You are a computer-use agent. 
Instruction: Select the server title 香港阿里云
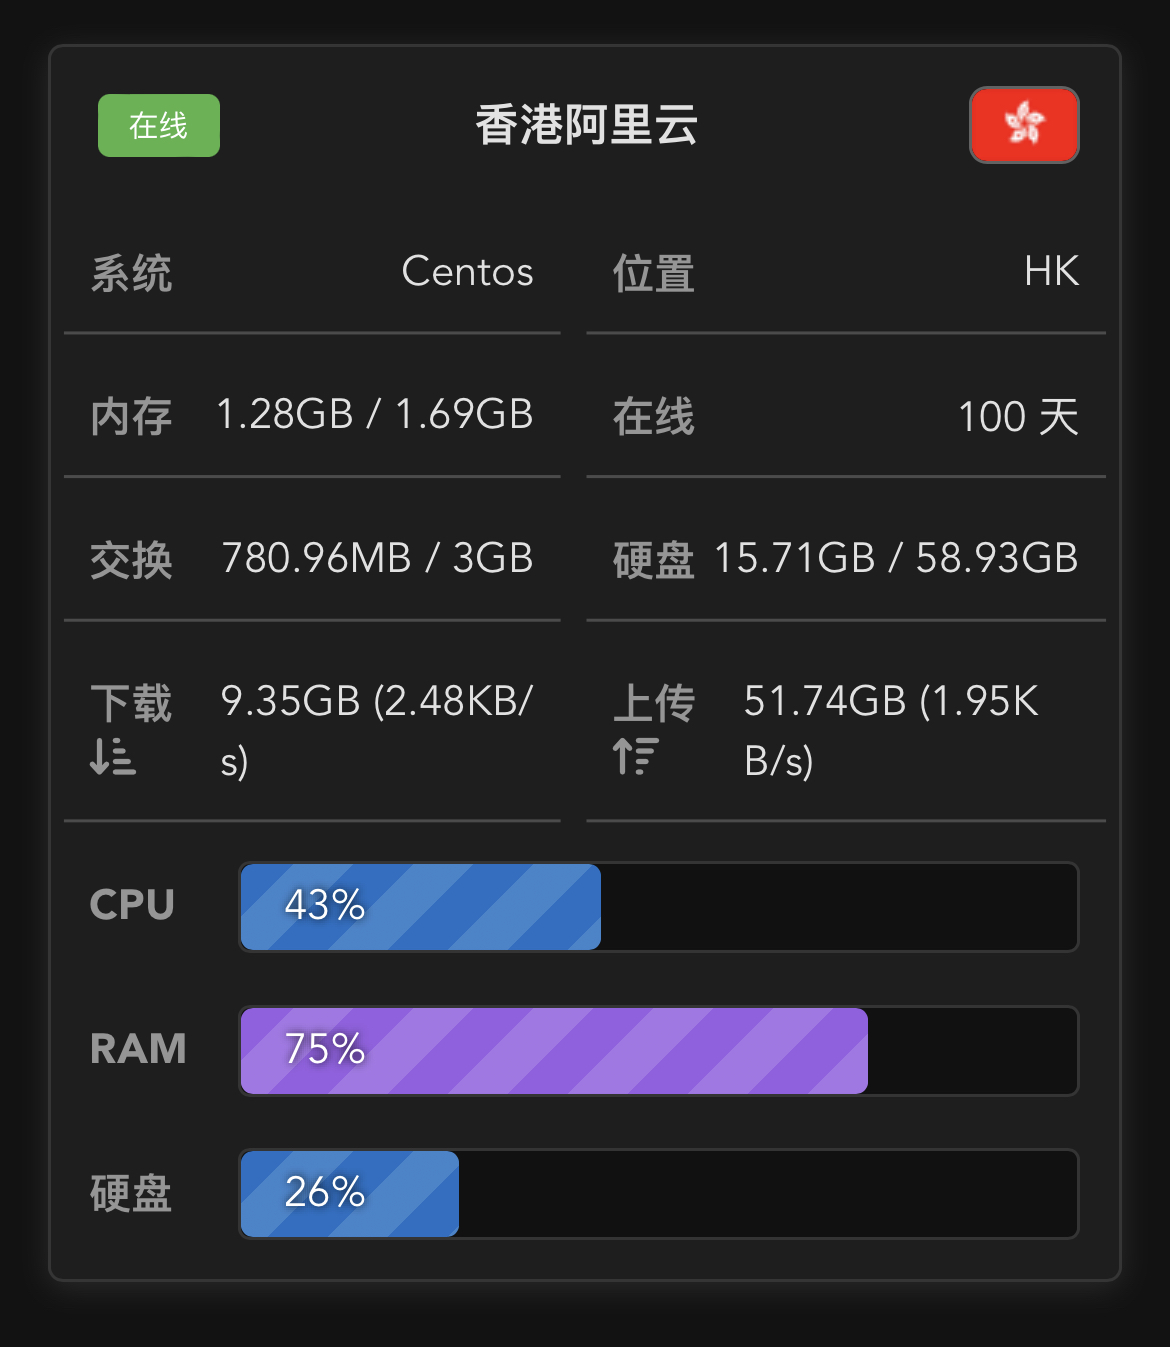(586, 126)
